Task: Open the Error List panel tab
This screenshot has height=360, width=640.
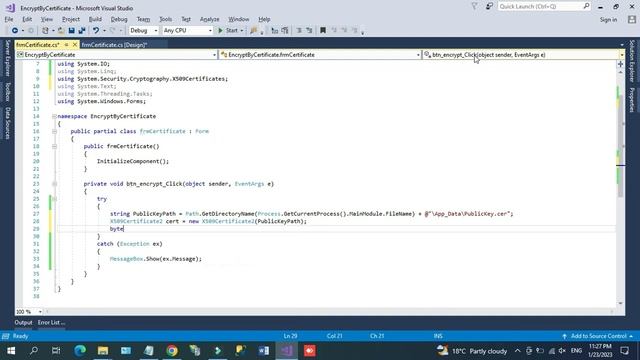Action: pos(51,322)
